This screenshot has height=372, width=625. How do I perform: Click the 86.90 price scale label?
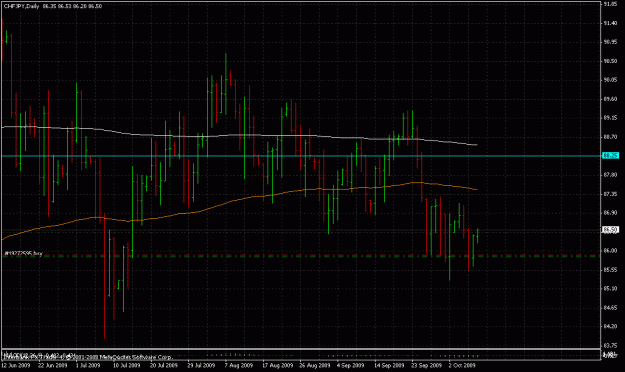coord(610,213)
